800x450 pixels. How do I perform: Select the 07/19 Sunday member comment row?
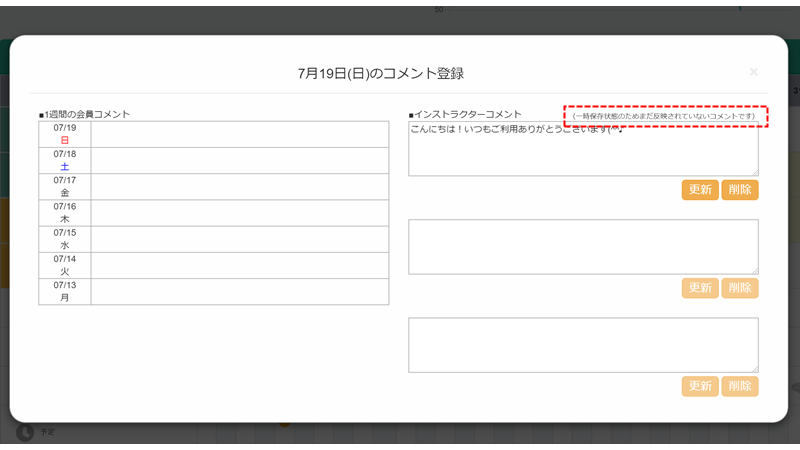click(239, 134)
